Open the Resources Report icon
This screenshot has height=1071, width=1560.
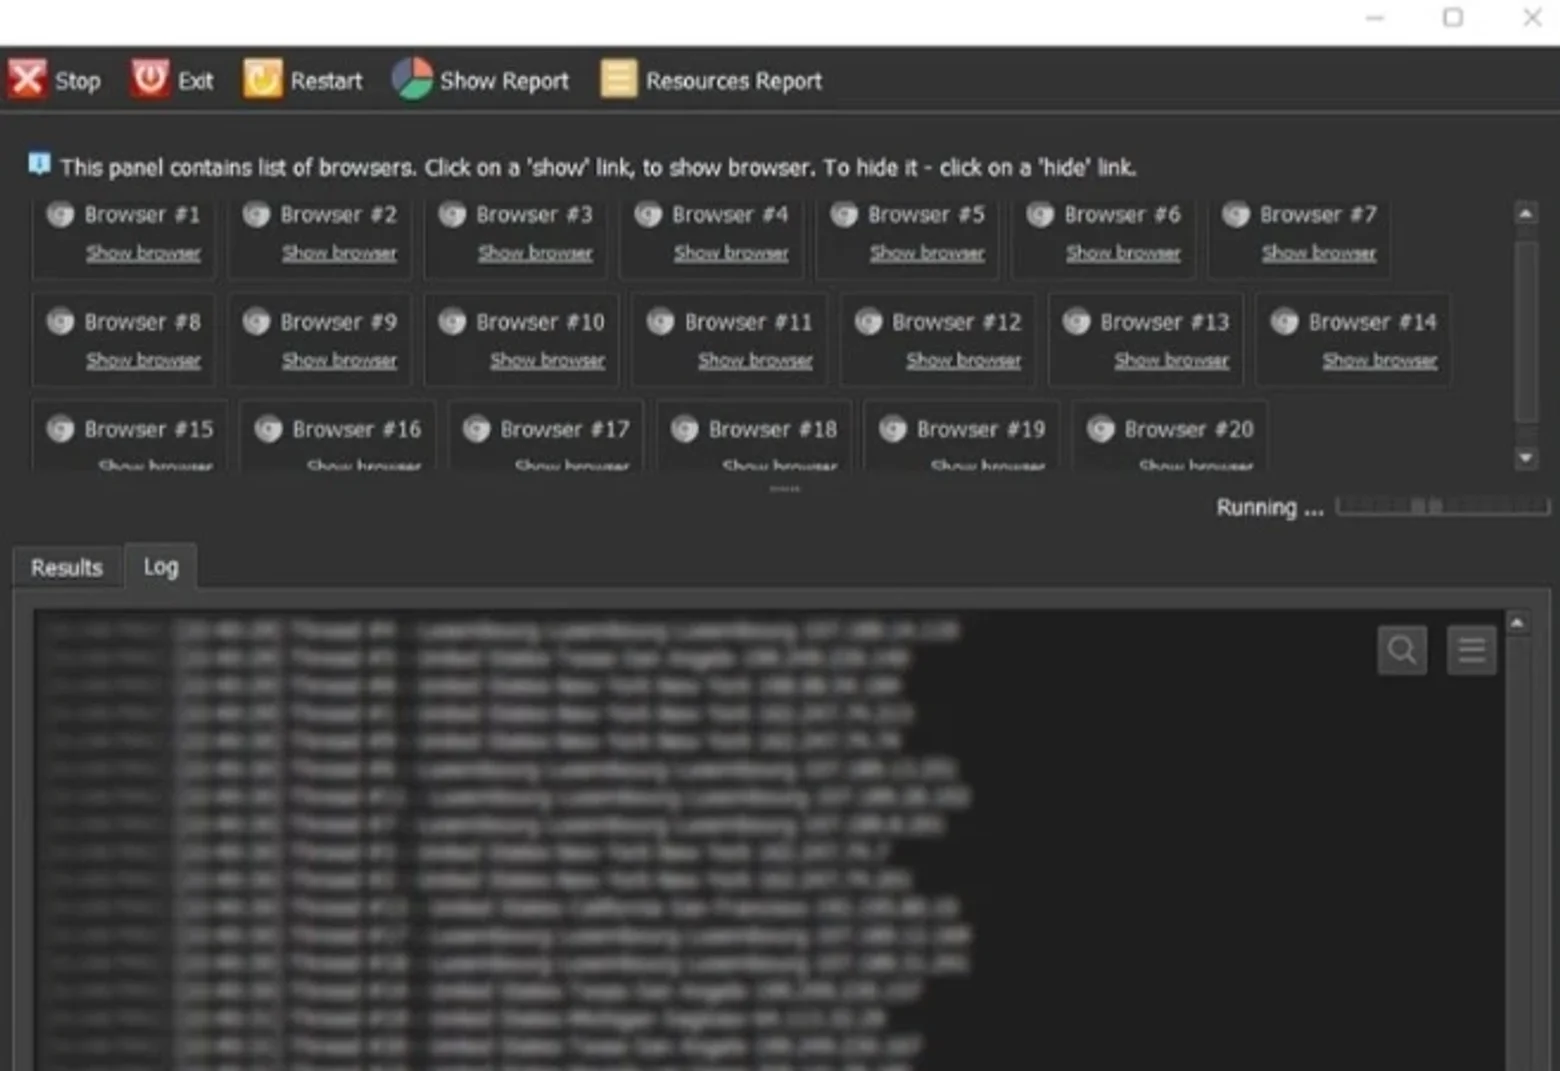(x=618, y=78)
